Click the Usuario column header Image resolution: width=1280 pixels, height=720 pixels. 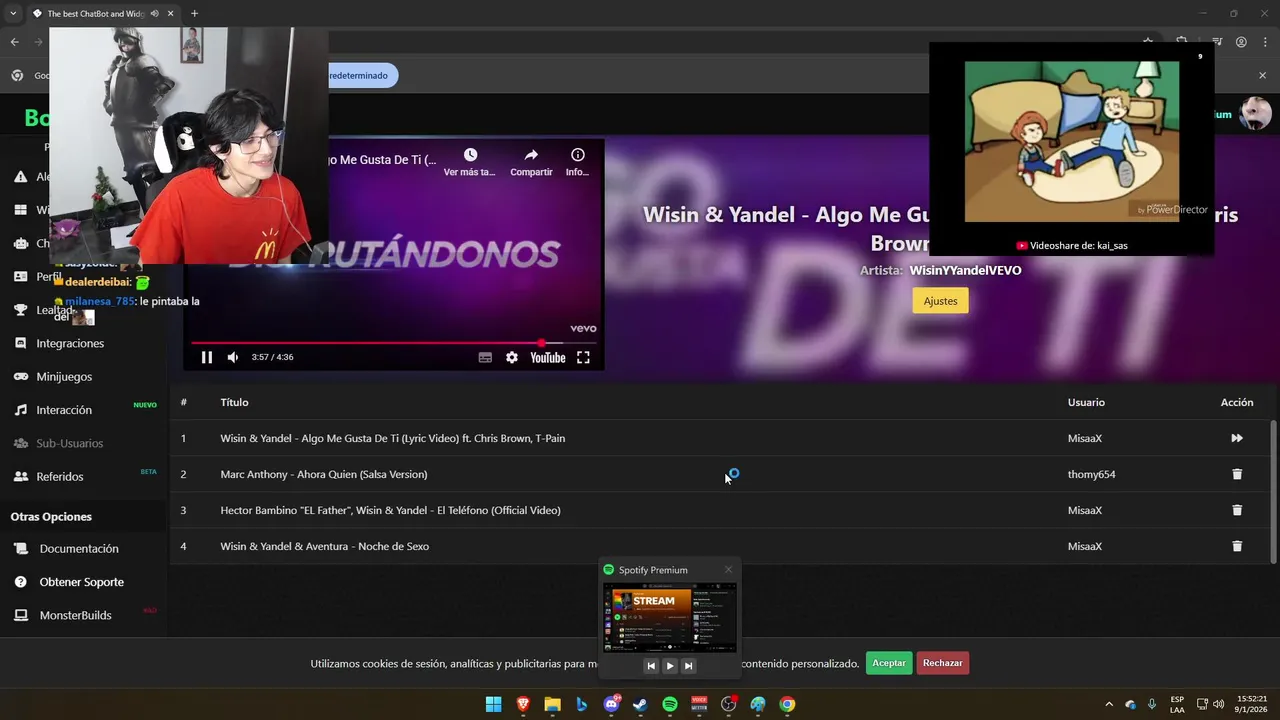[1086, 402]
